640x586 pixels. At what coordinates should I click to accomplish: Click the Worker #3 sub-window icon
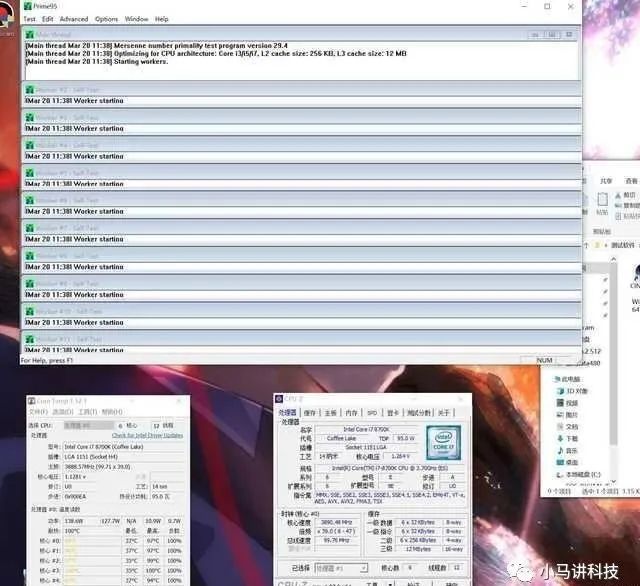click(x=30, y=118)
